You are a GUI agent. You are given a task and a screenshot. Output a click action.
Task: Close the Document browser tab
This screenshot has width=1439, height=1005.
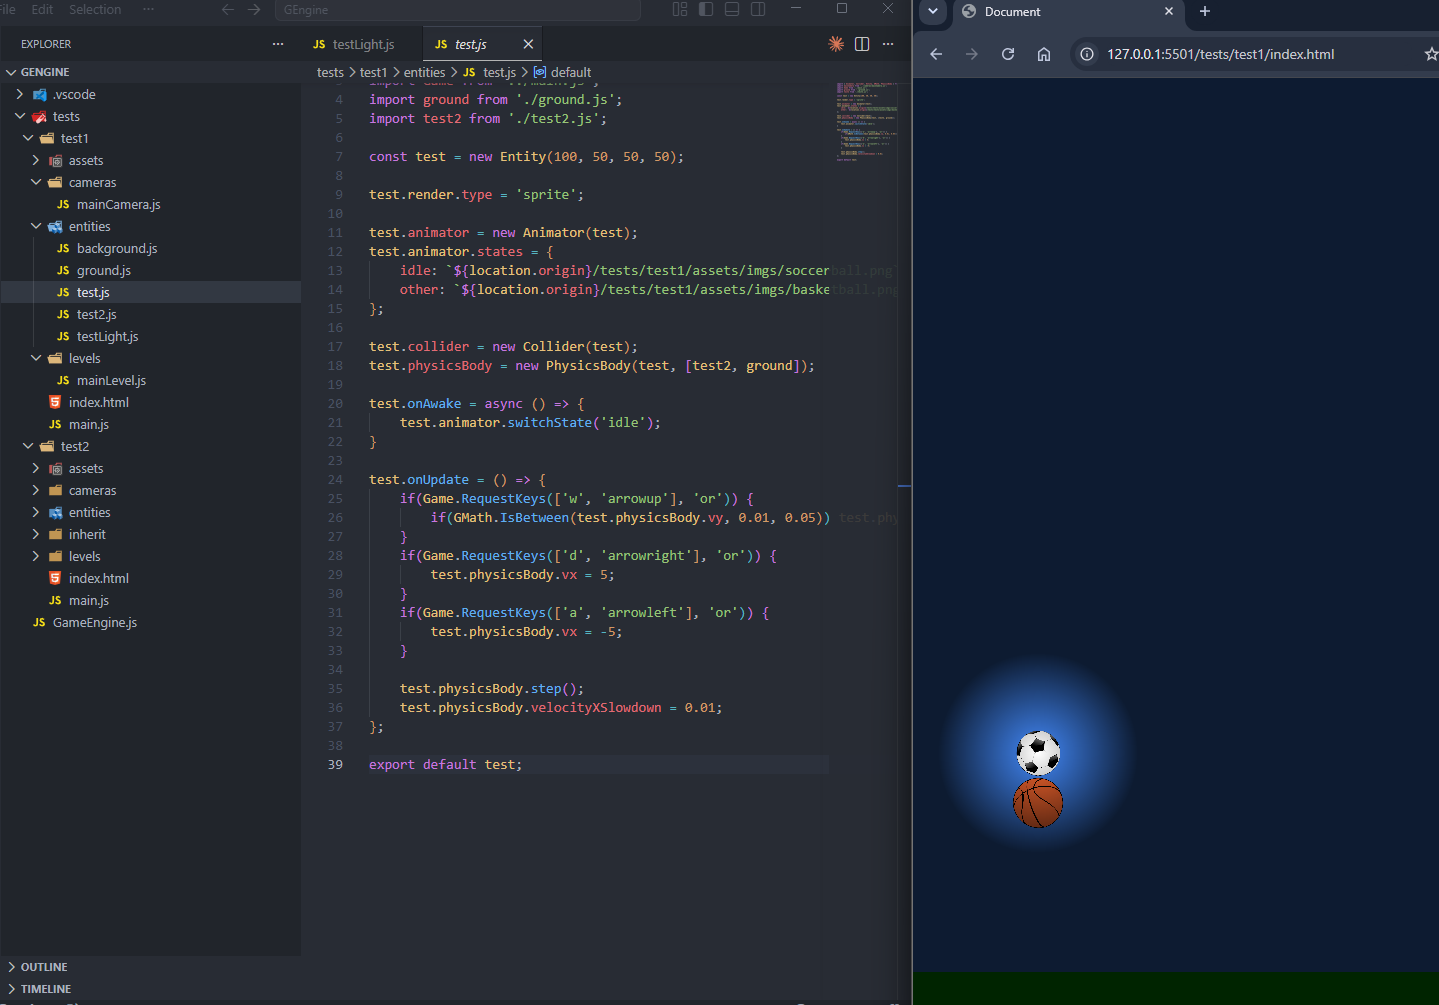click(x=1169, y=12)
